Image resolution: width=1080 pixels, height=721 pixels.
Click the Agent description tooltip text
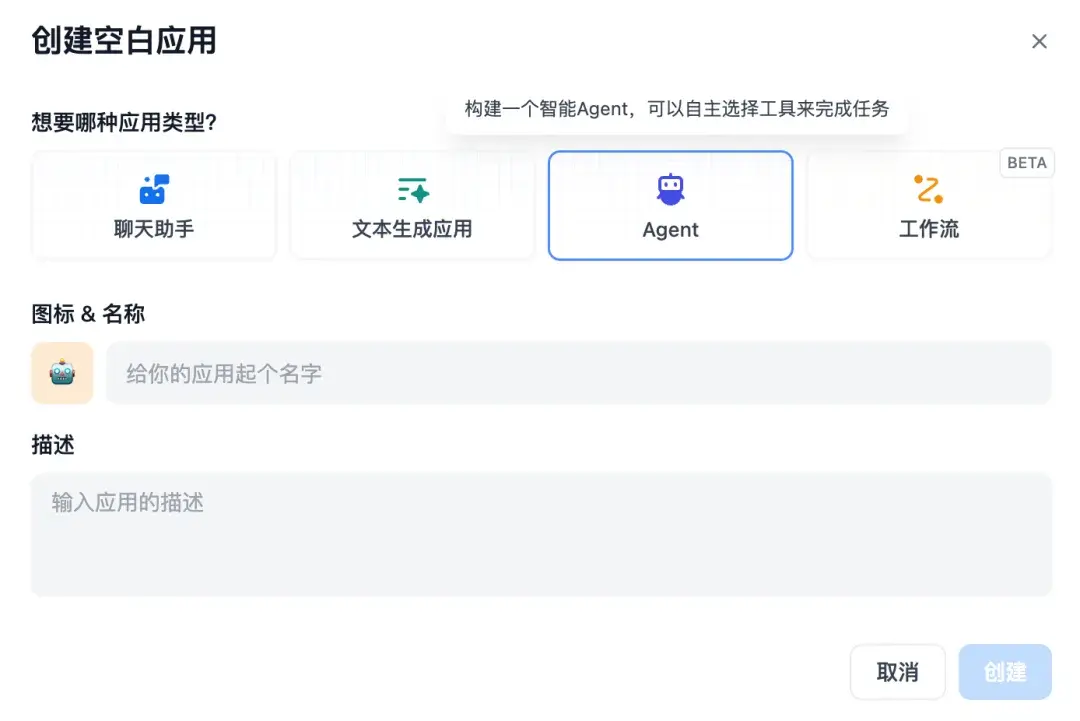coord(677,109)
